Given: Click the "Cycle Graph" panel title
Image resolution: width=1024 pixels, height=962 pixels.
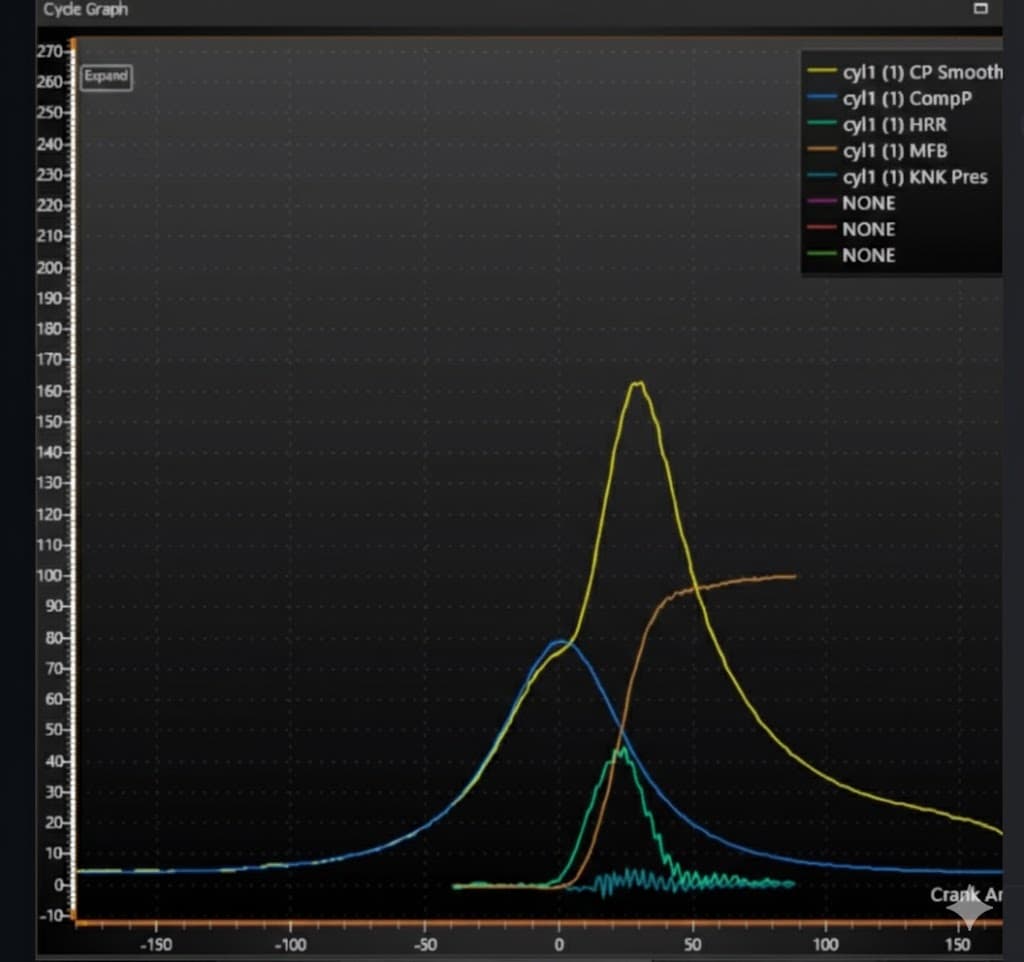Looking at the screenshot, I should click(86, 9).
